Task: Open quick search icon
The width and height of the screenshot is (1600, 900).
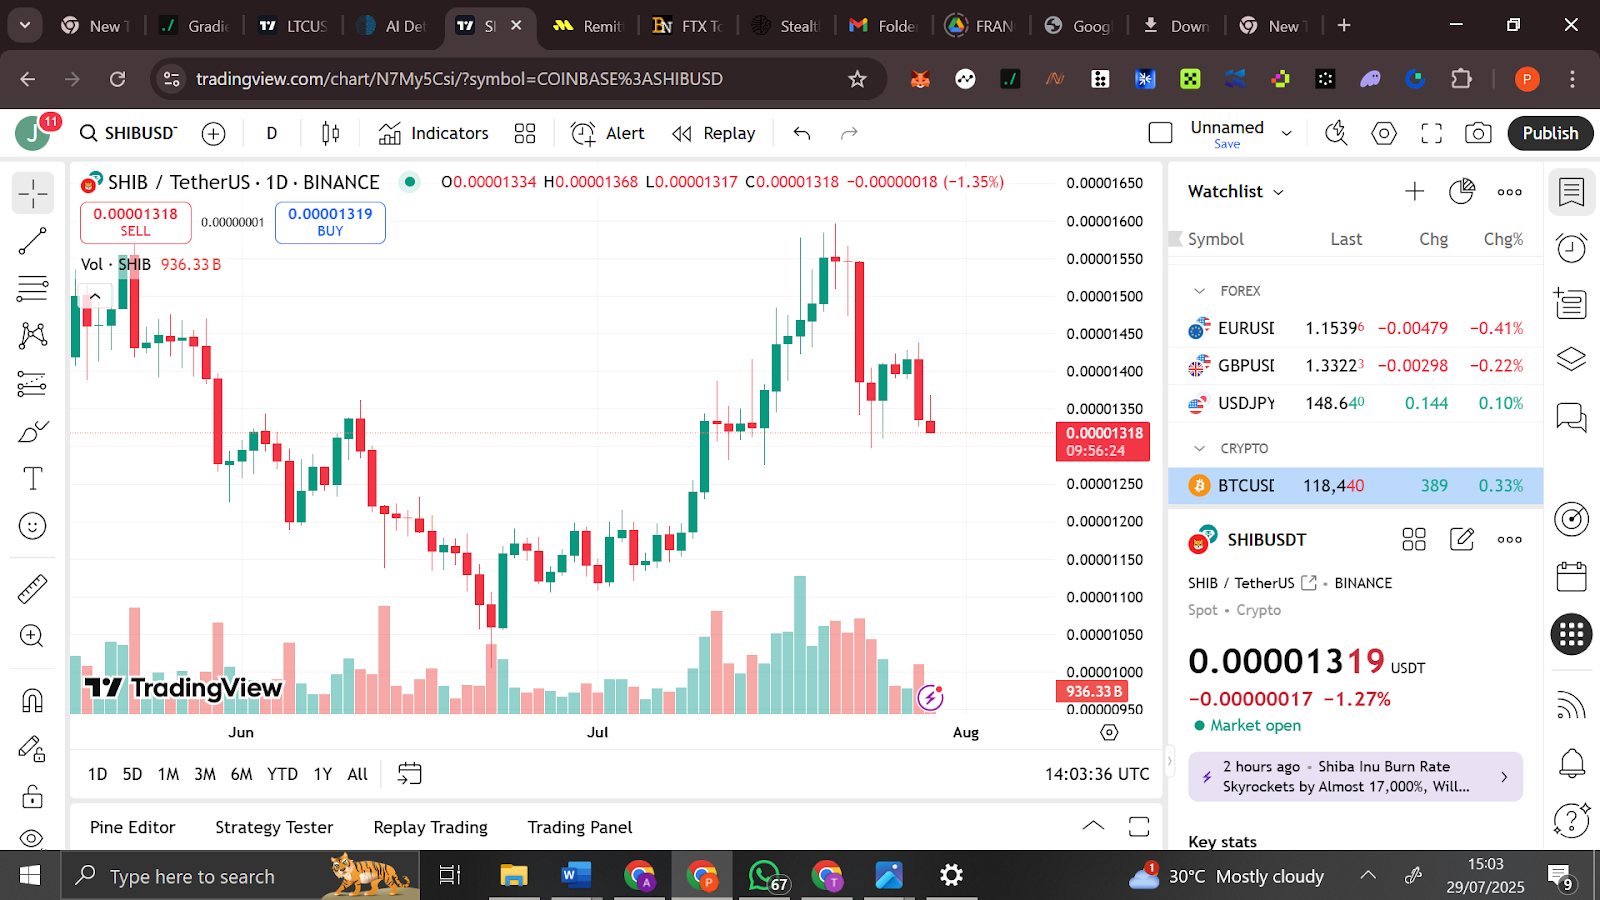Action: [x=1336, y=133]
